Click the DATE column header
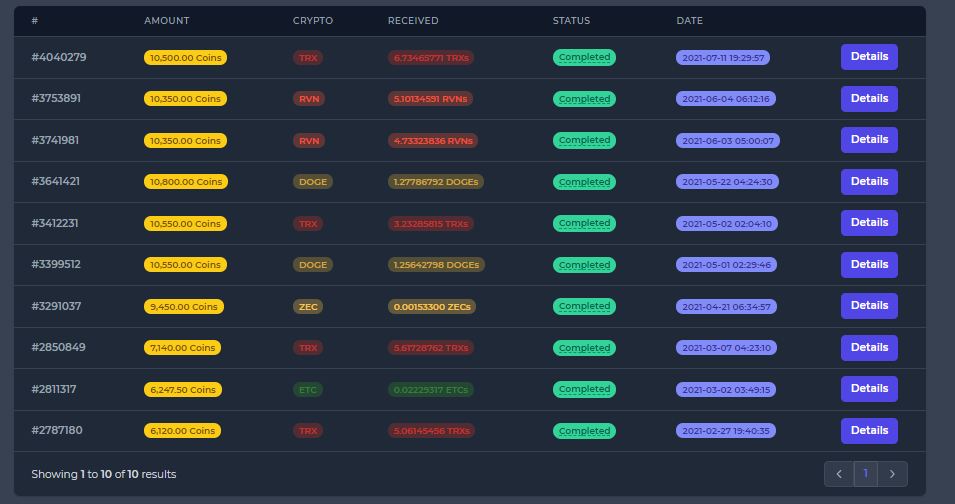This screenshot has width=955, height=504. click(689, 21)
